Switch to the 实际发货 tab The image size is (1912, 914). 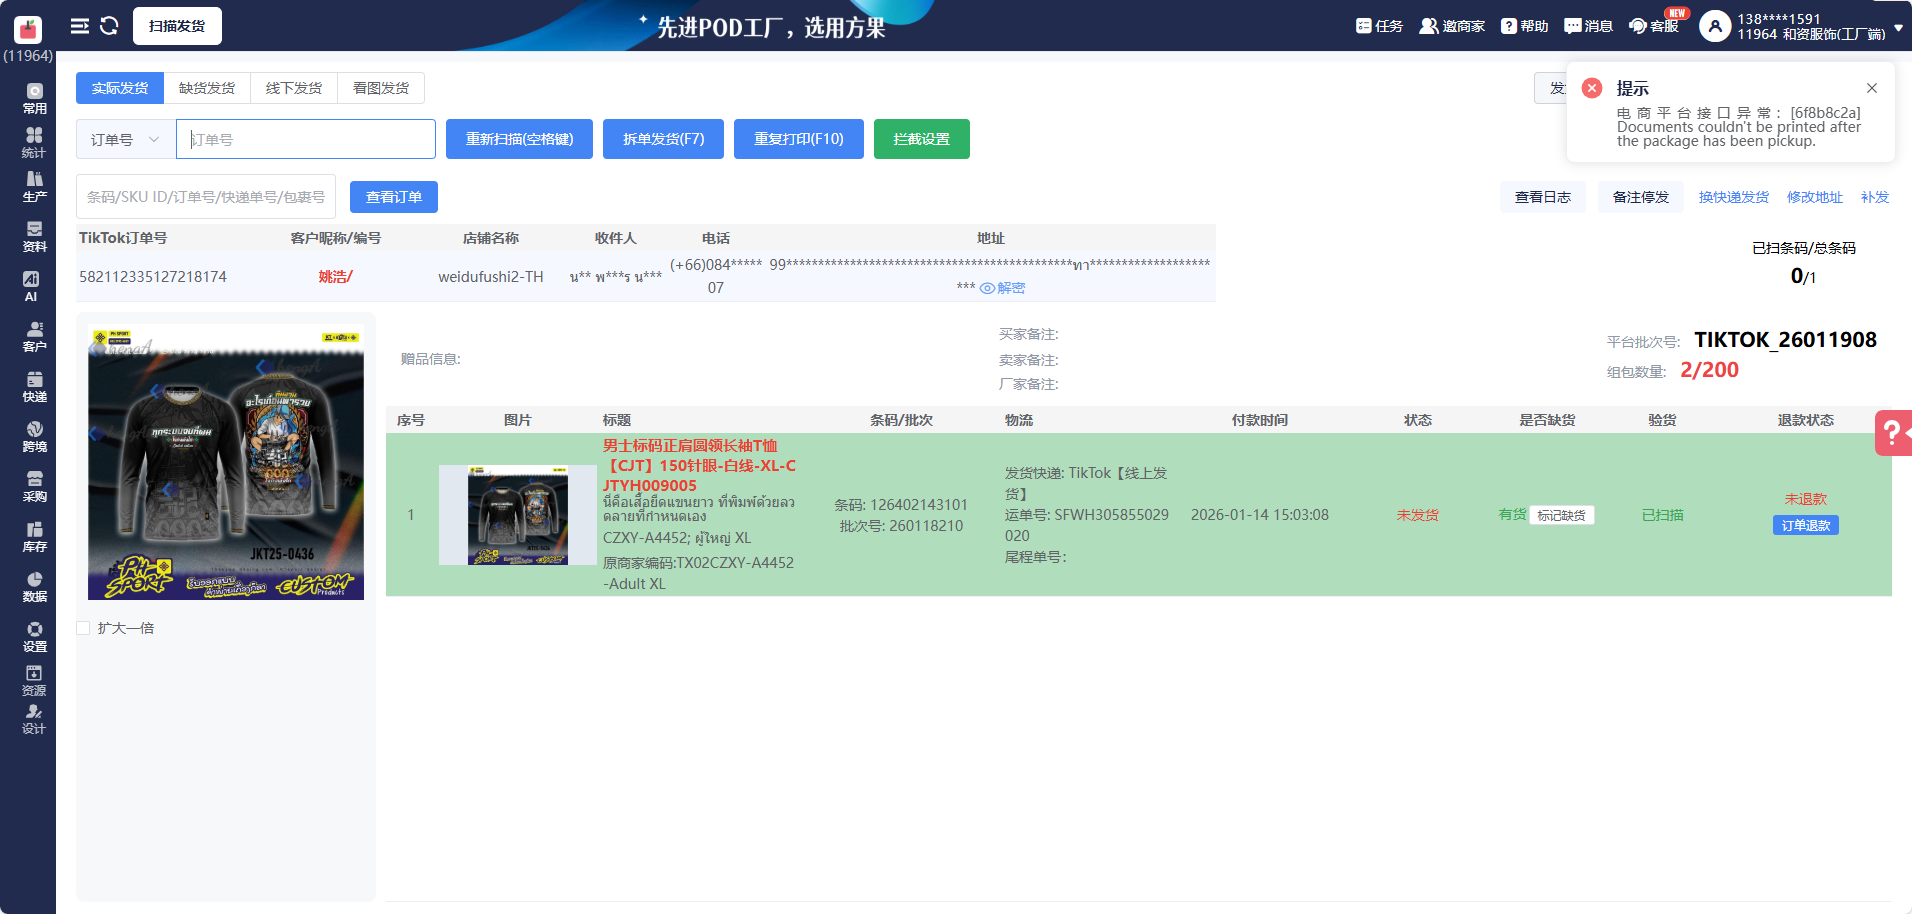point(120,88)
